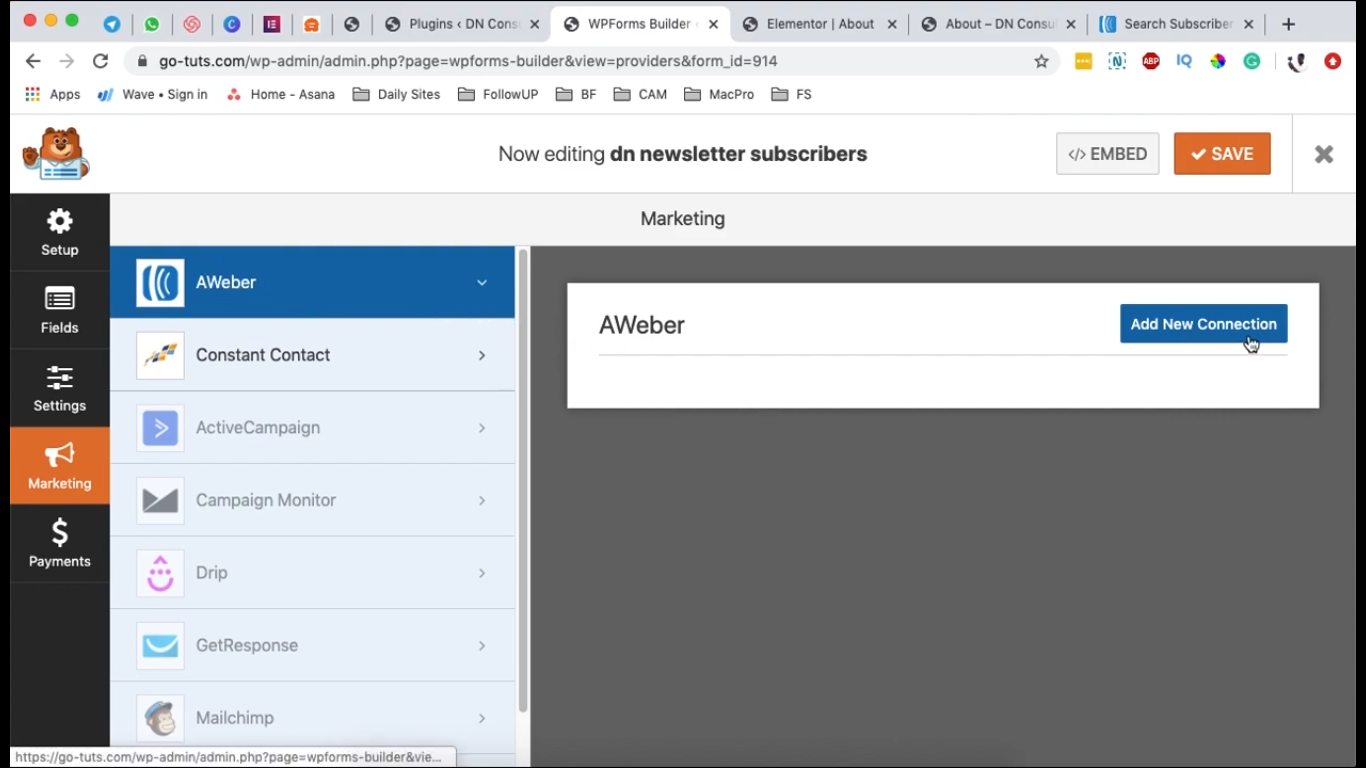Viewport: 1366px width, 768px height.
Task: Click the provider list scrollbar
Action: click(x=522, y=480)
